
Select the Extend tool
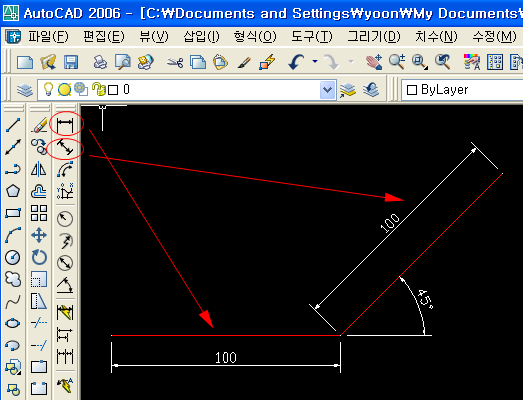tap(39, 345)
